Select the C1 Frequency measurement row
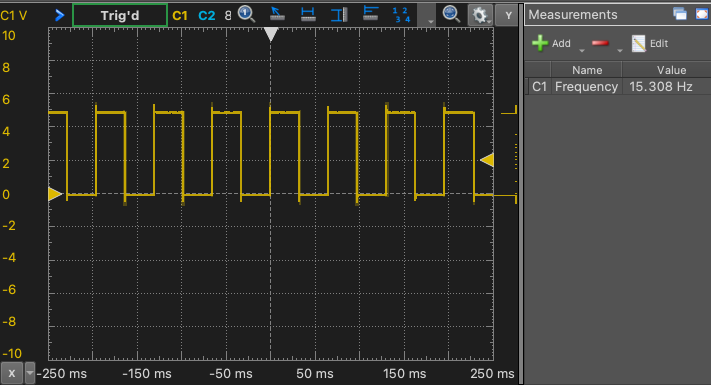 tap(618, 87)
